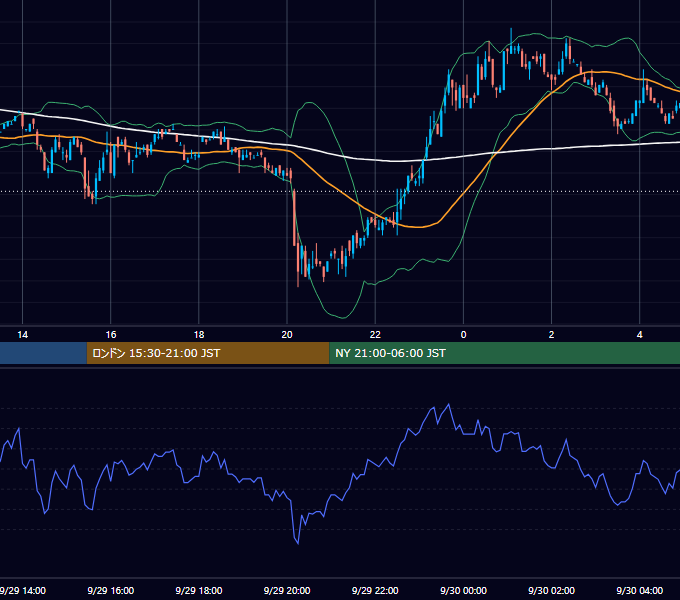This screenshot has width=680, height=600.
Task: Click the blue session bar before ロンドン
Action: [43, 353]
